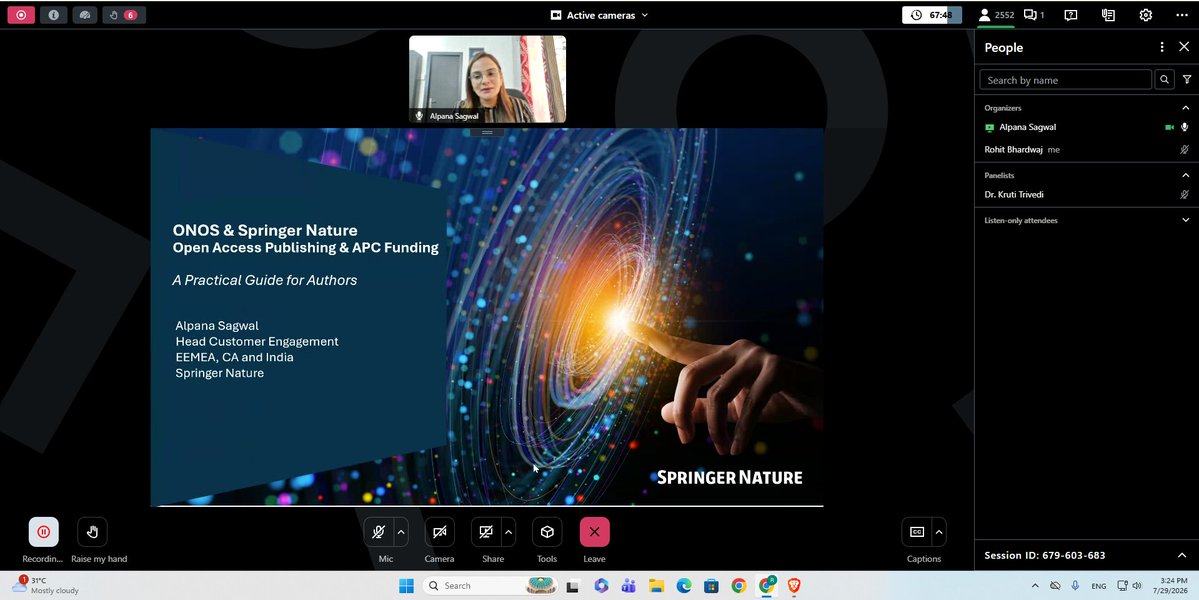
Task: Click Session ID: 679-603-683 text
Action: [x=1045, y=556]
